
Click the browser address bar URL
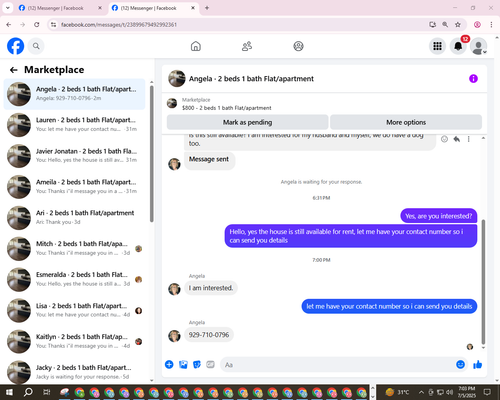tap(119, 25)
